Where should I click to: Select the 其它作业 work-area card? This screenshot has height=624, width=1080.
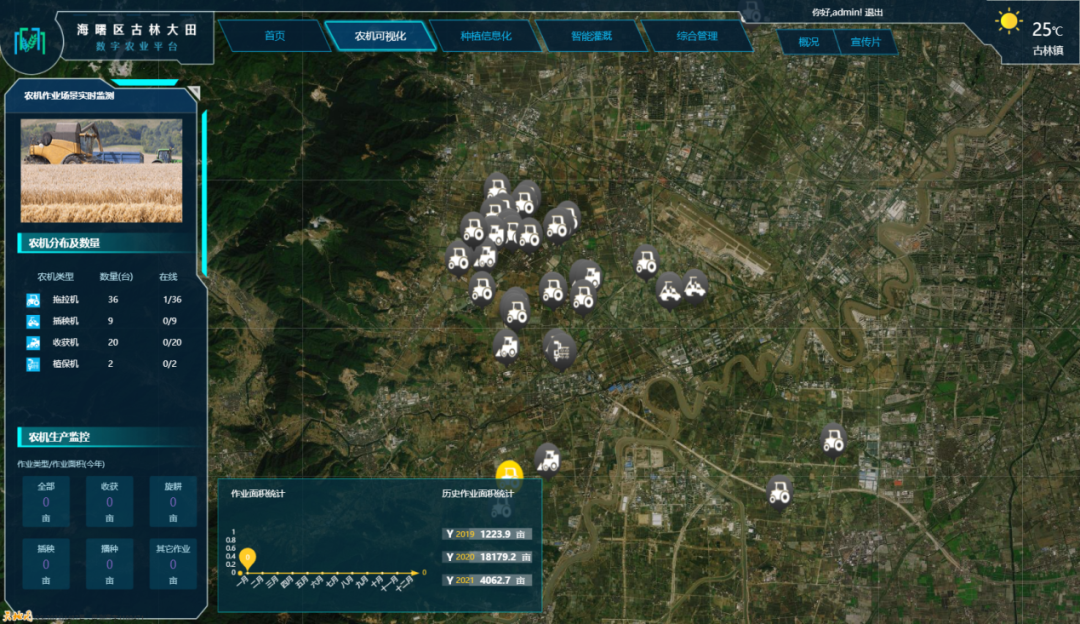173,564
